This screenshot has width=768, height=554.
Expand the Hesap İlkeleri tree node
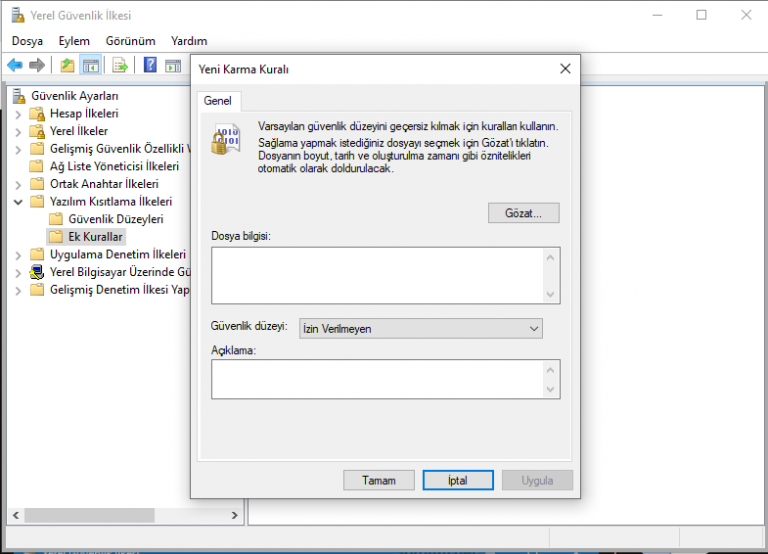coord(18,114)
